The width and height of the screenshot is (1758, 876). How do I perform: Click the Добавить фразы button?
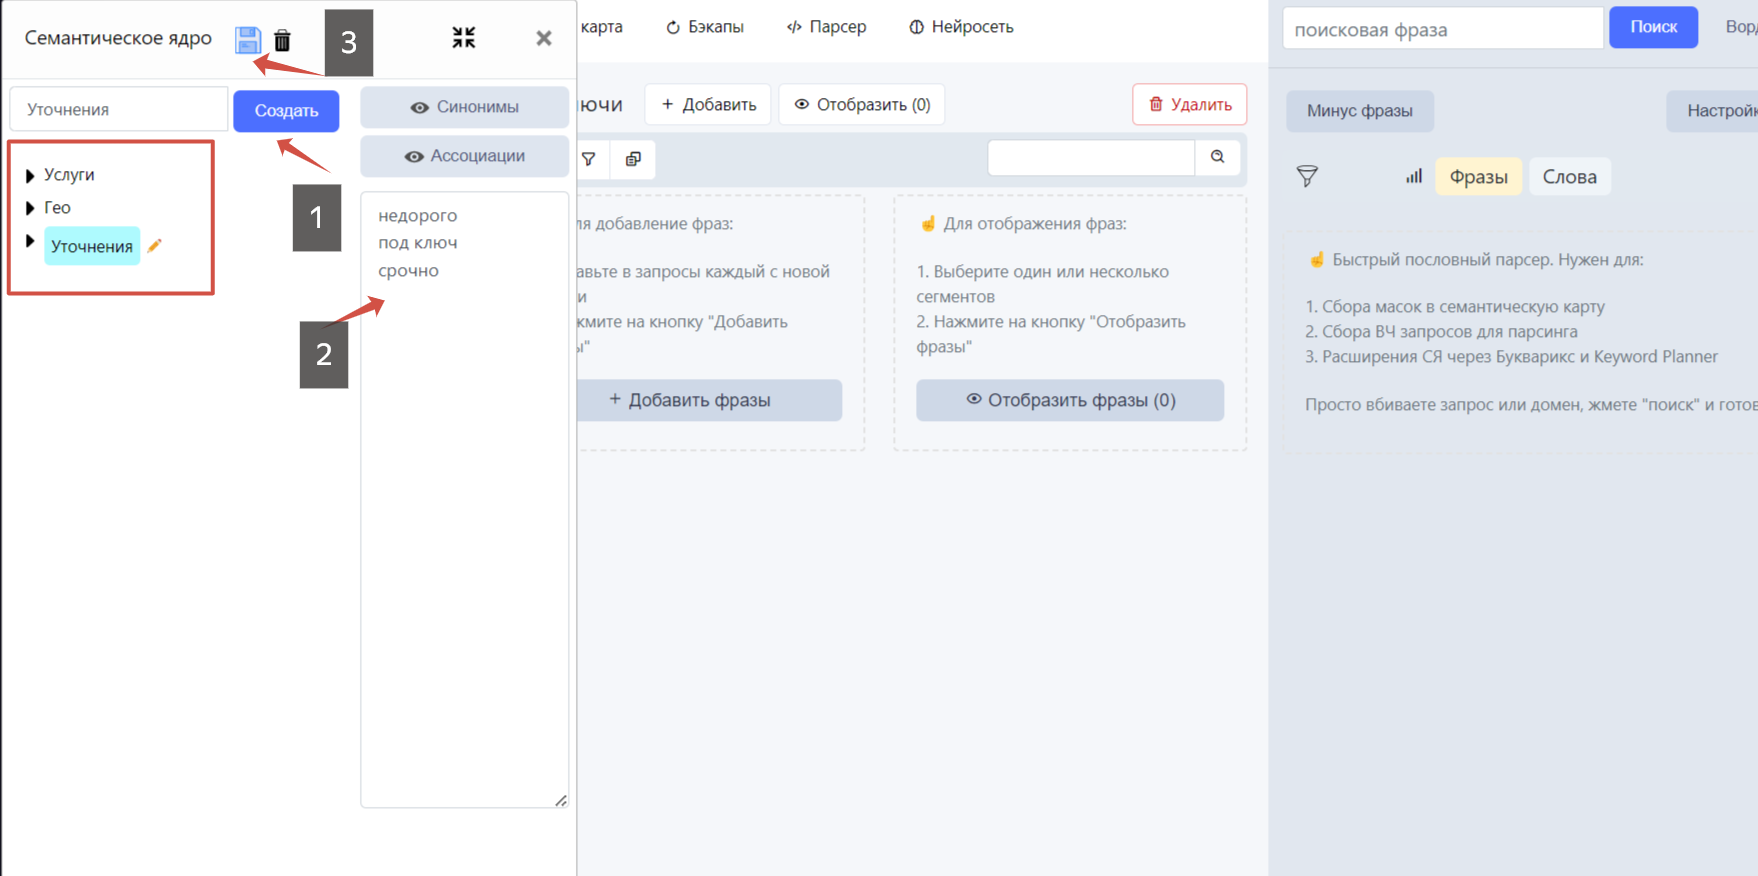pos(708,400)
